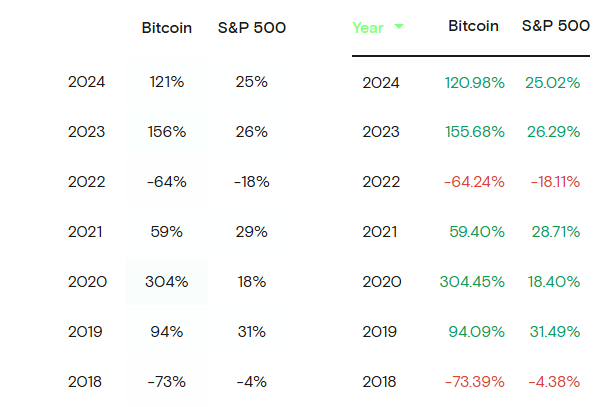
Task: Click the 26.29% S&P 500 cell
Action: (552, 132)
